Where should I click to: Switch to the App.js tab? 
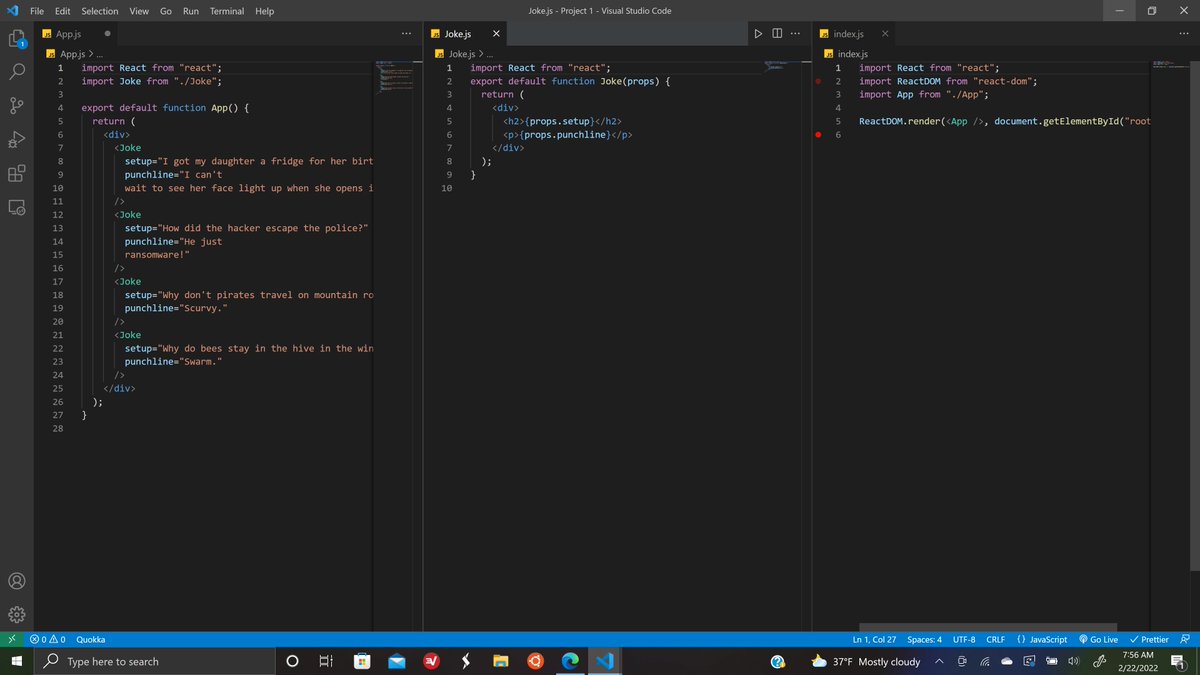click(x=68, y=34)
